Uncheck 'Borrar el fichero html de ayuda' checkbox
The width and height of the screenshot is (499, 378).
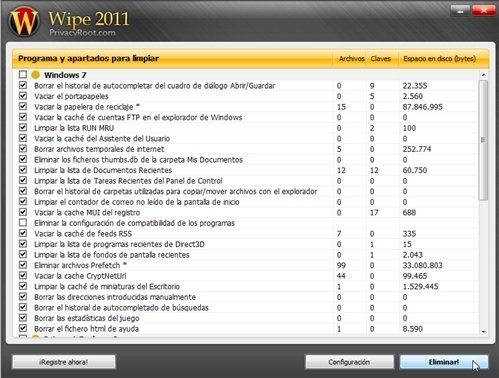[23, 328]
